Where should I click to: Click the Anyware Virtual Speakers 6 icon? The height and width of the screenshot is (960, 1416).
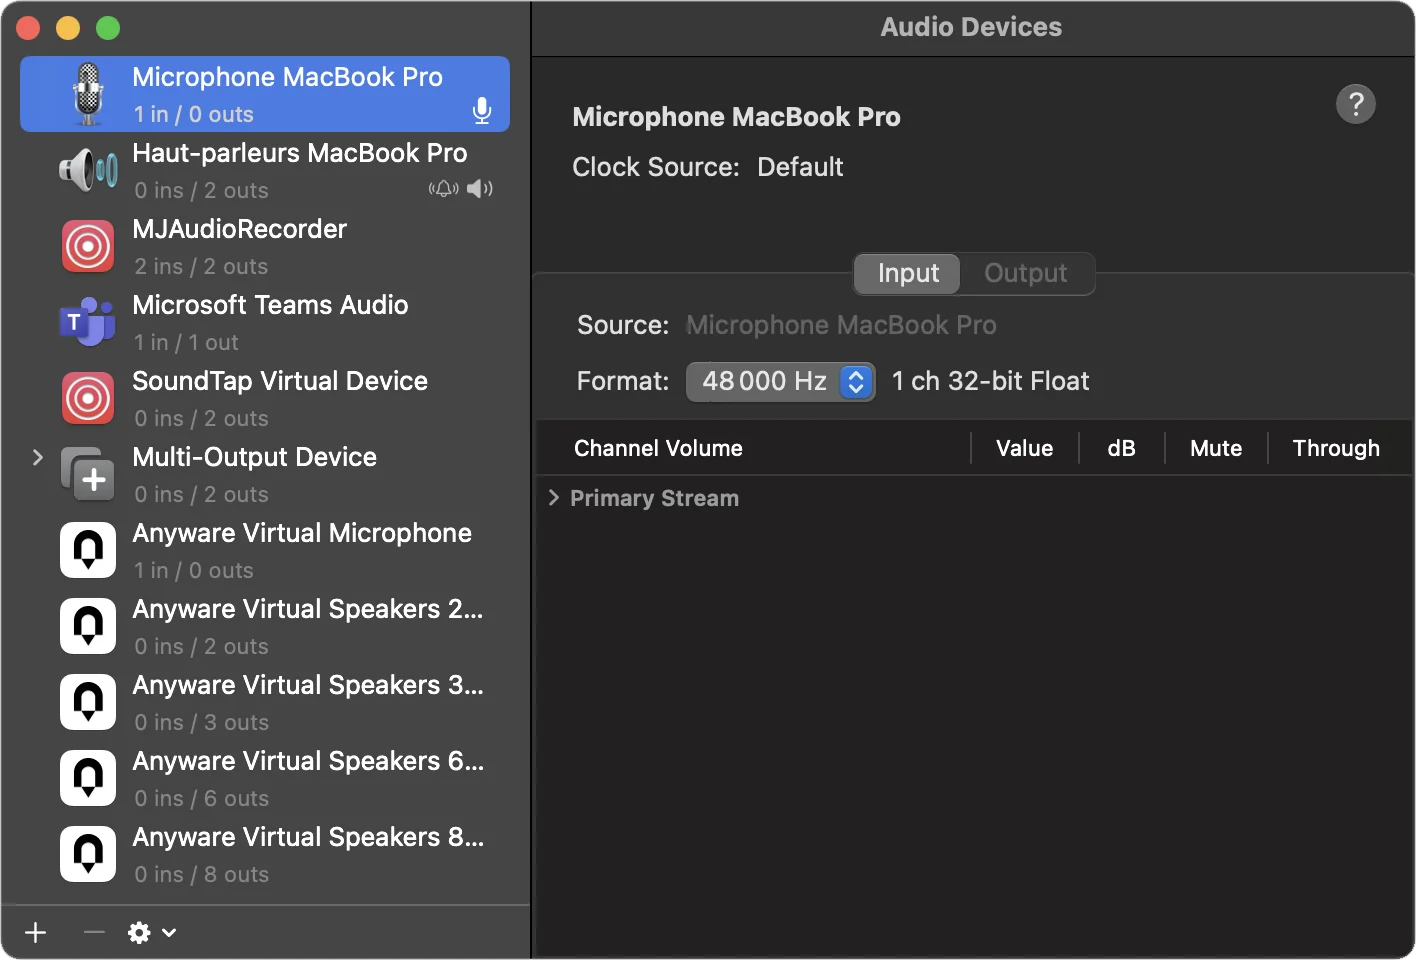click(x=88, y=778)
